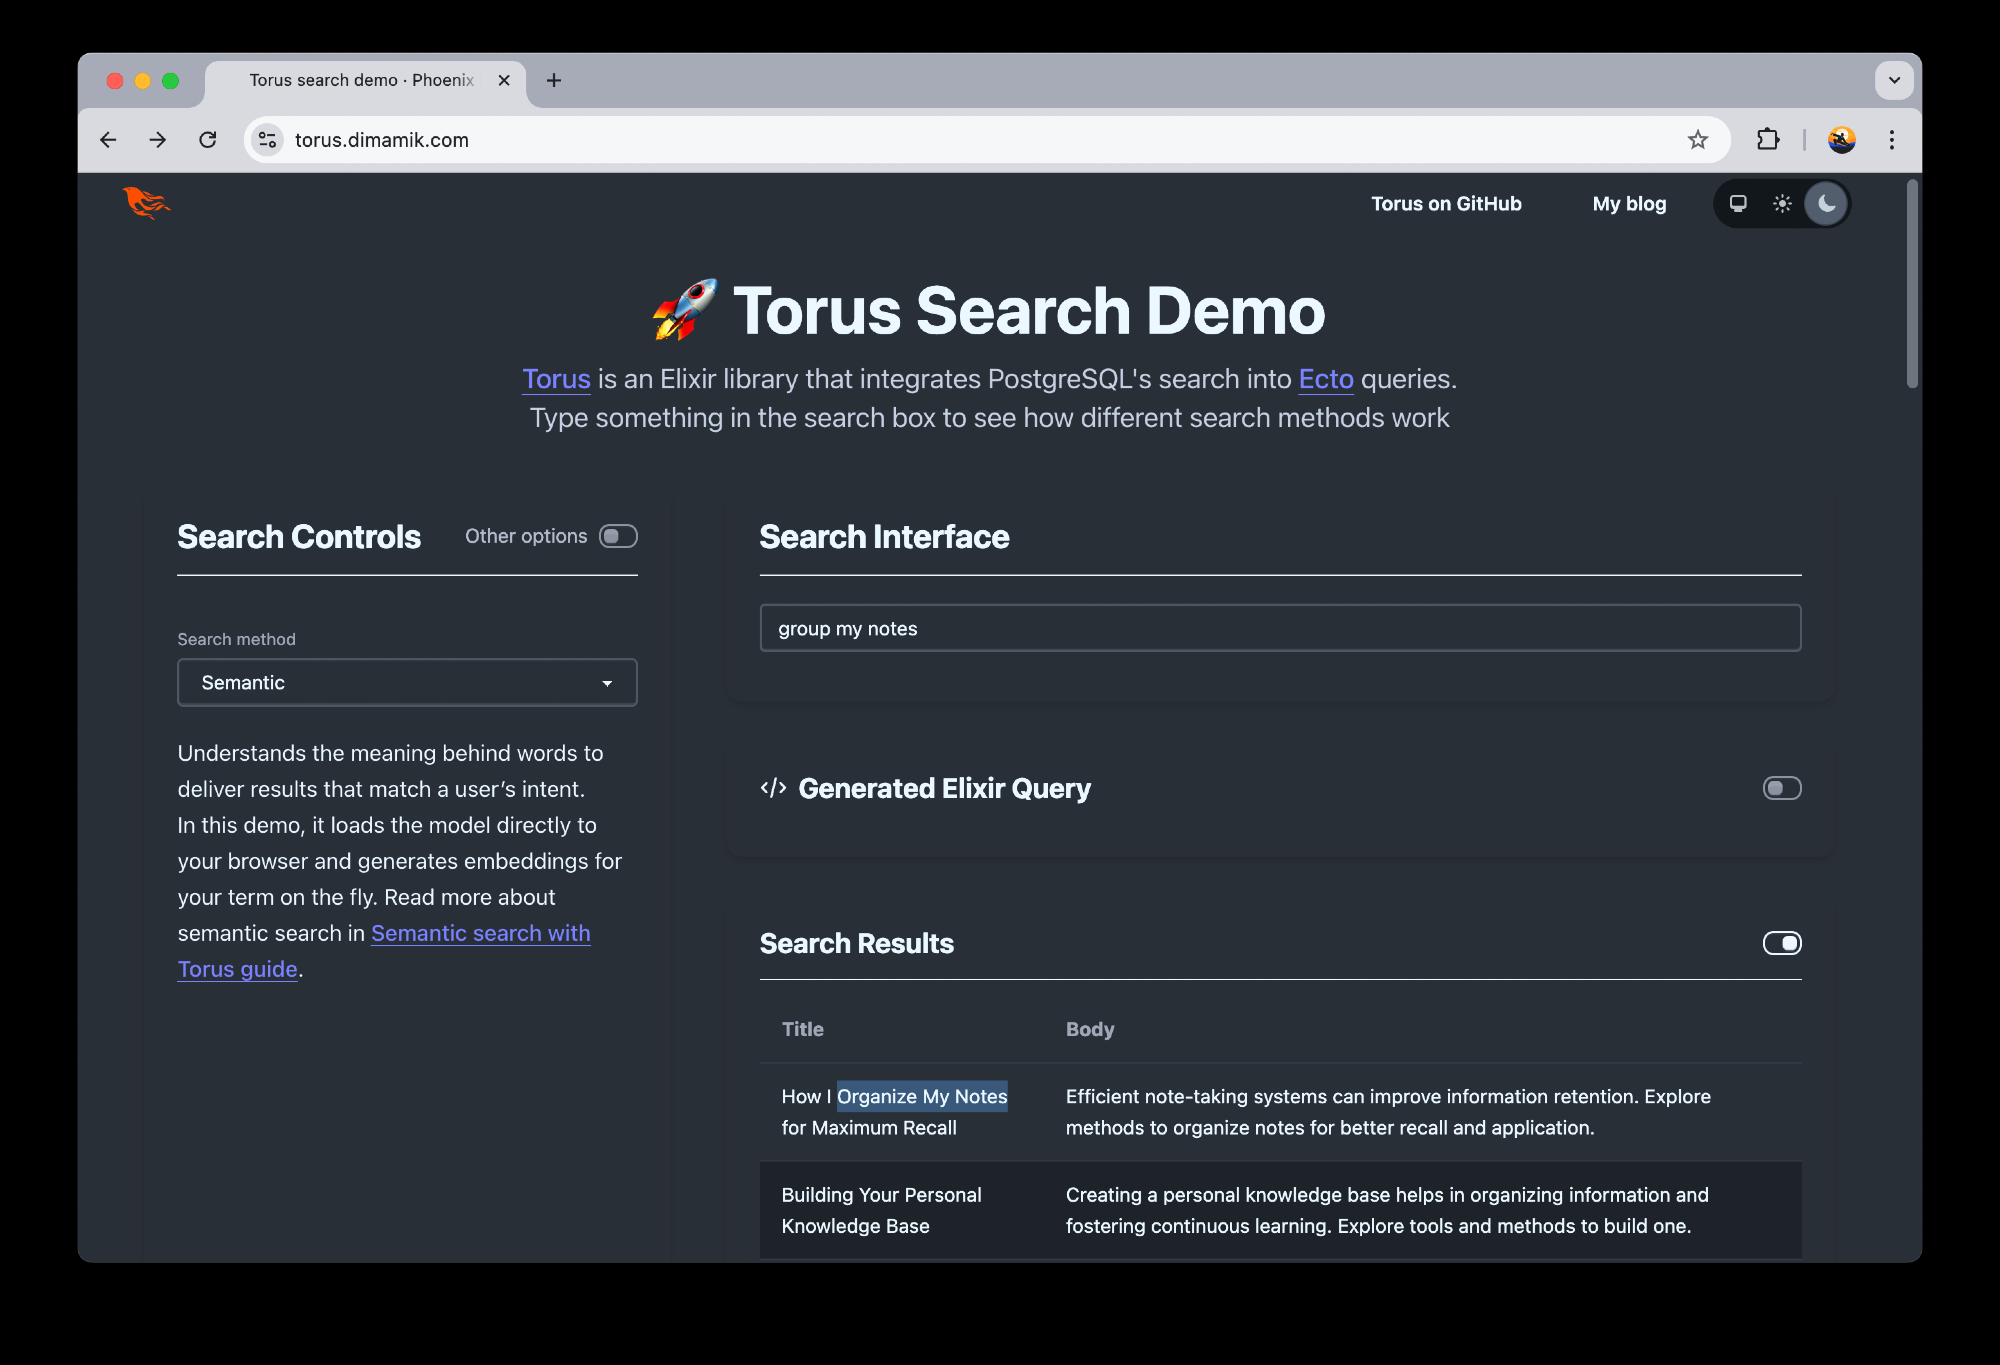Hide Search Results with its toggle
Screen dimensions: 2000x1365
[x=1781, y=943]
